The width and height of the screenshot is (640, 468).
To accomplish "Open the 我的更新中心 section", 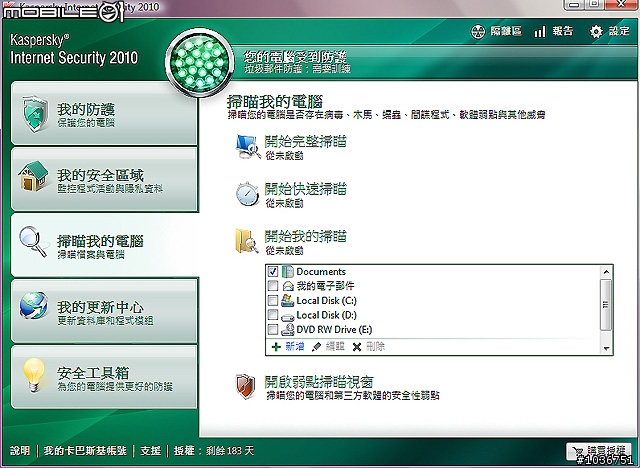I will [x=104, y=311].
